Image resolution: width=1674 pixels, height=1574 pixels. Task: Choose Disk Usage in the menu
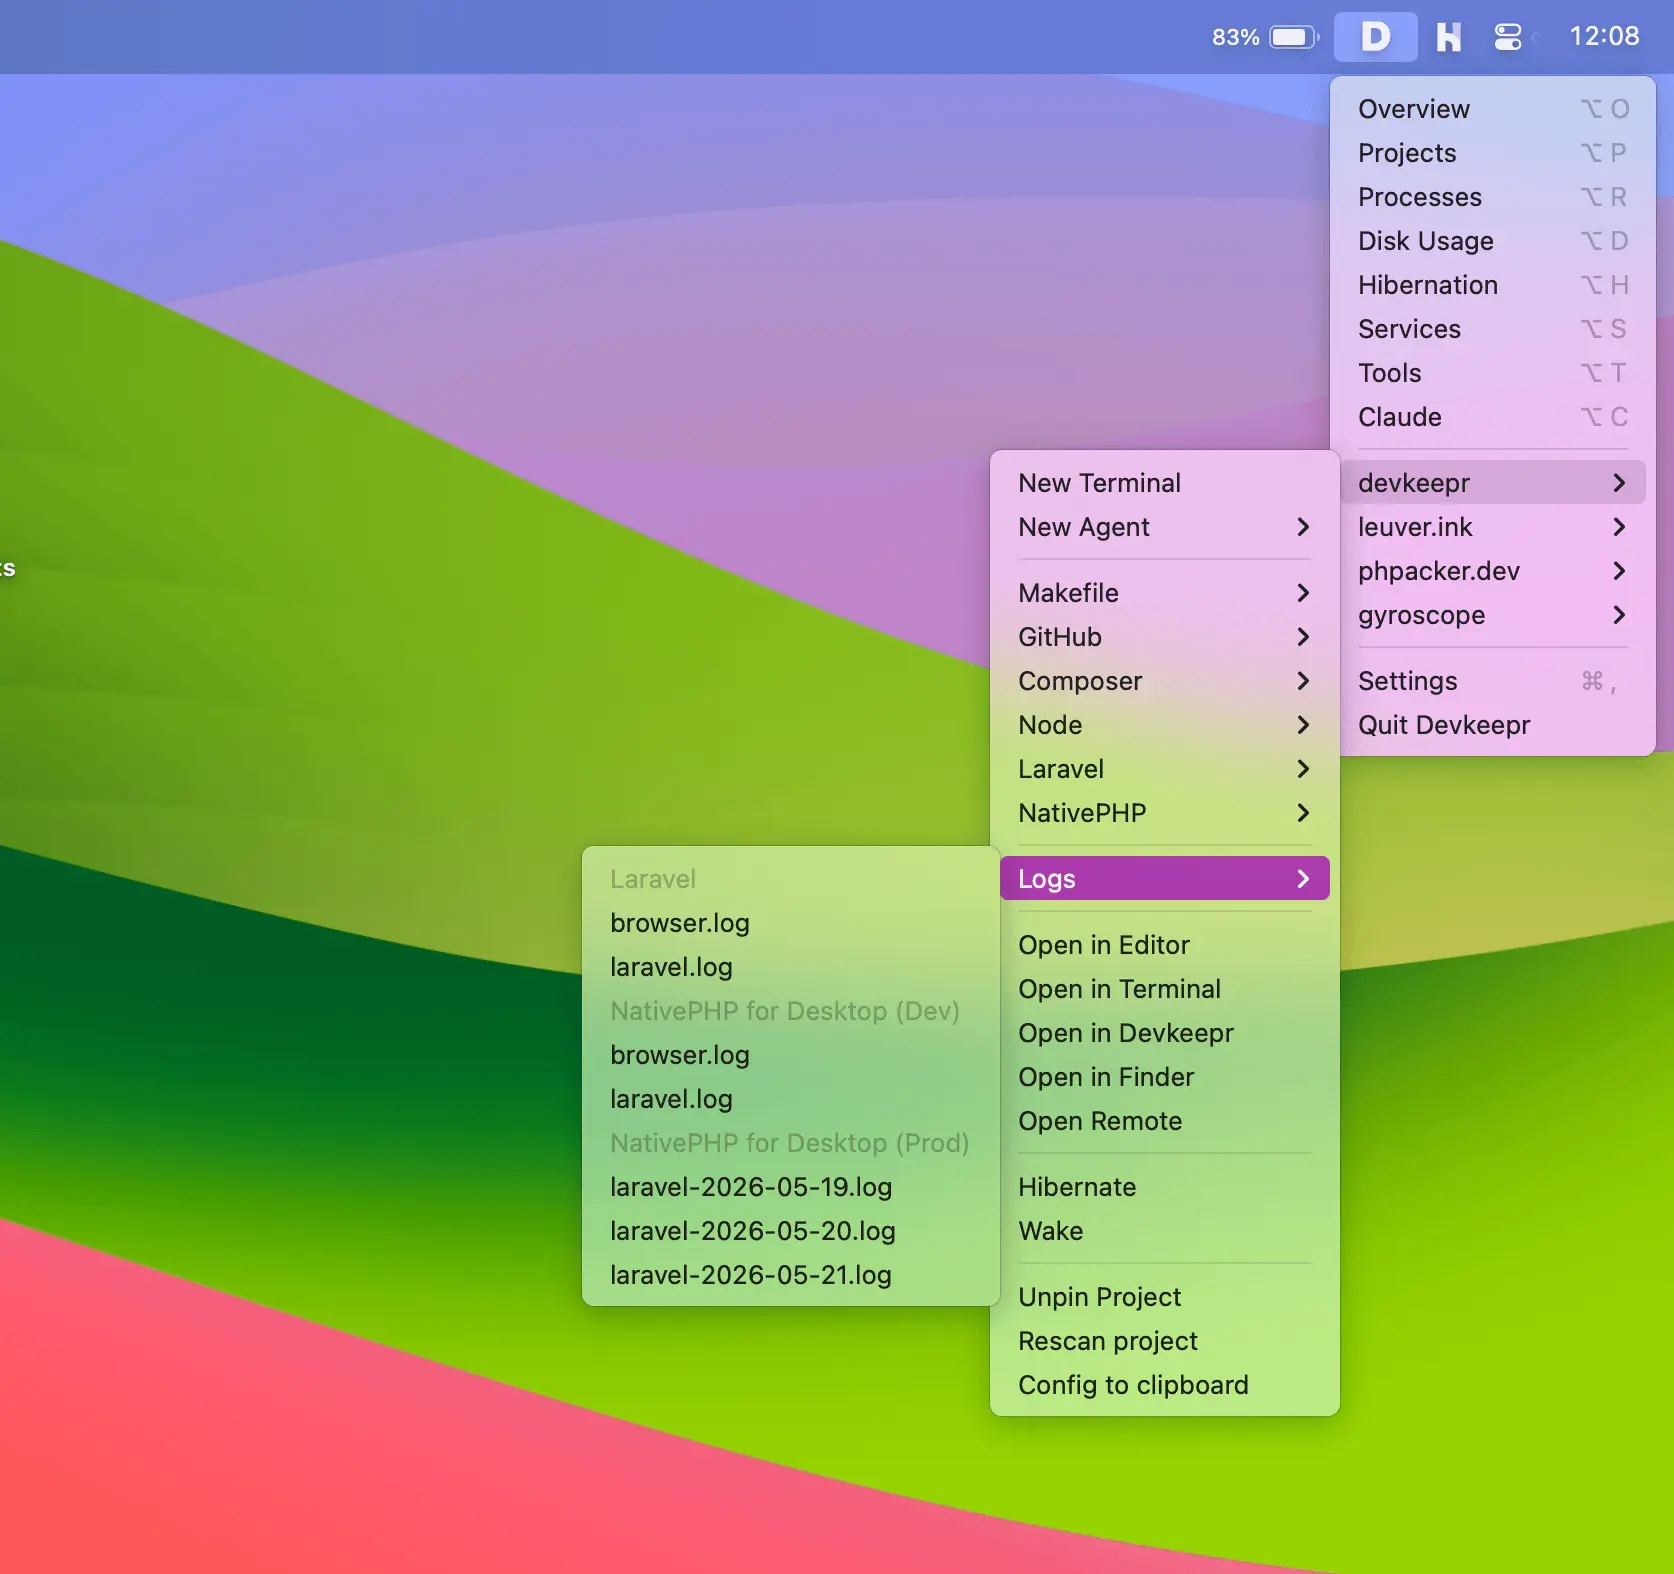(1493, 241)
